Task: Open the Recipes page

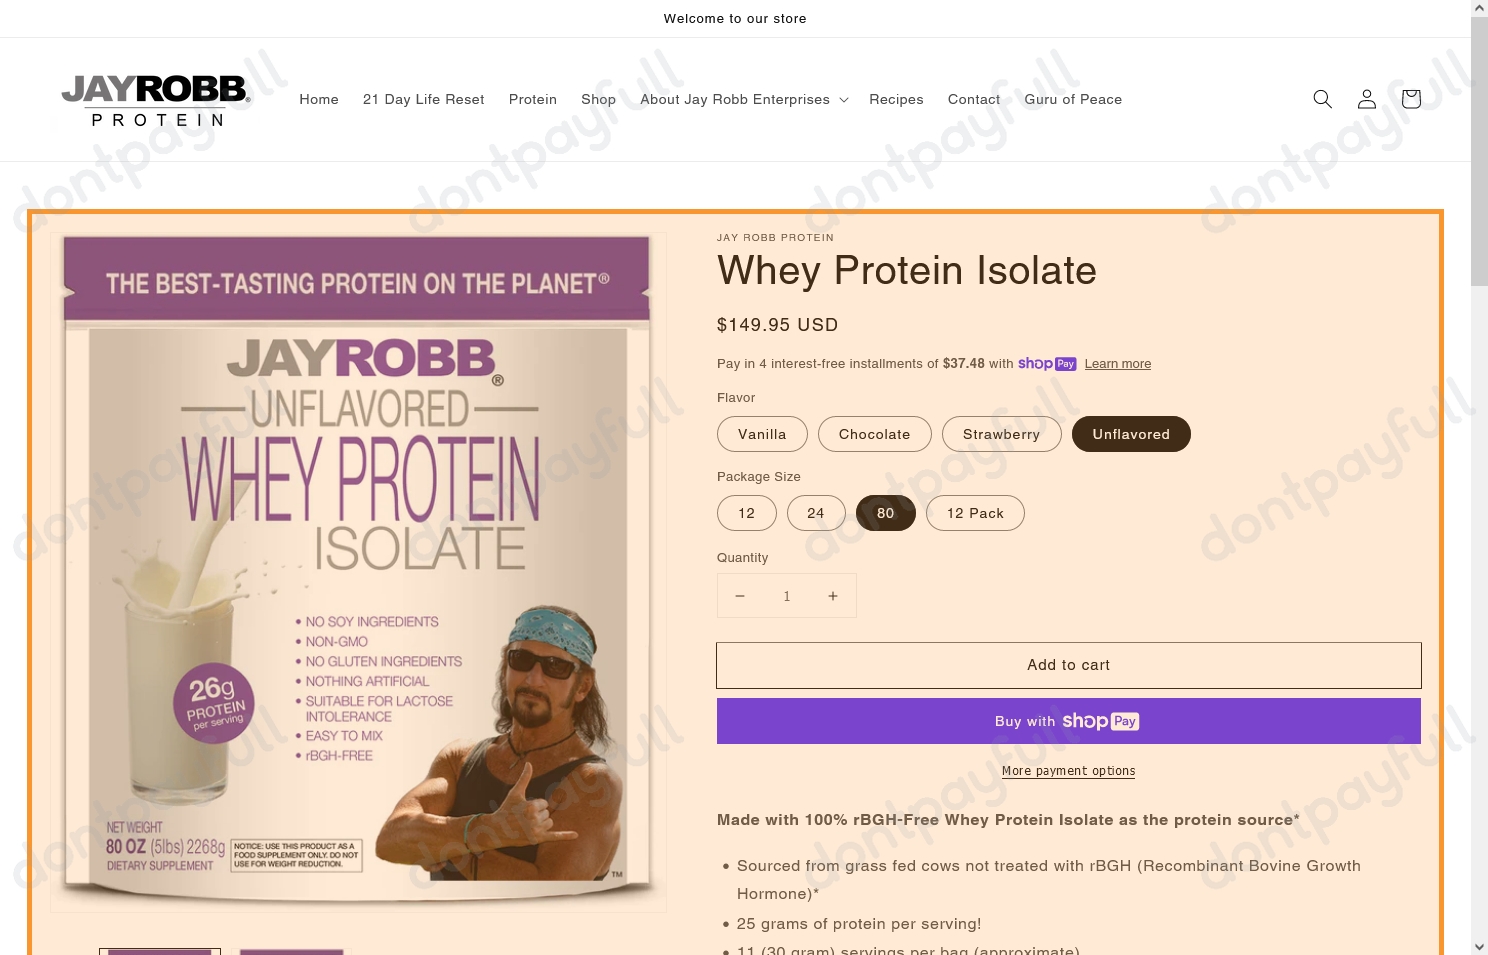Action: 896,99
